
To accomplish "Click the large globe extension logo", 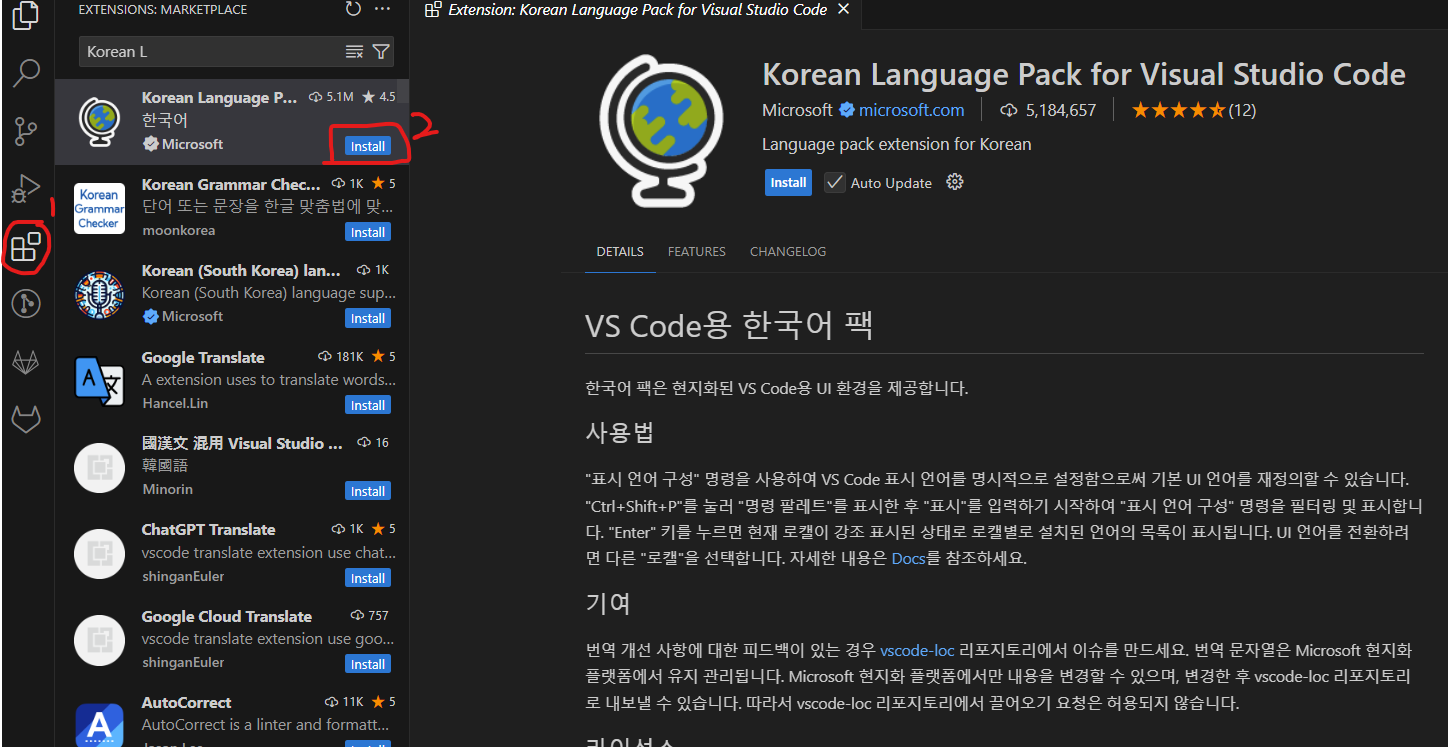I will tap(659, 129).
